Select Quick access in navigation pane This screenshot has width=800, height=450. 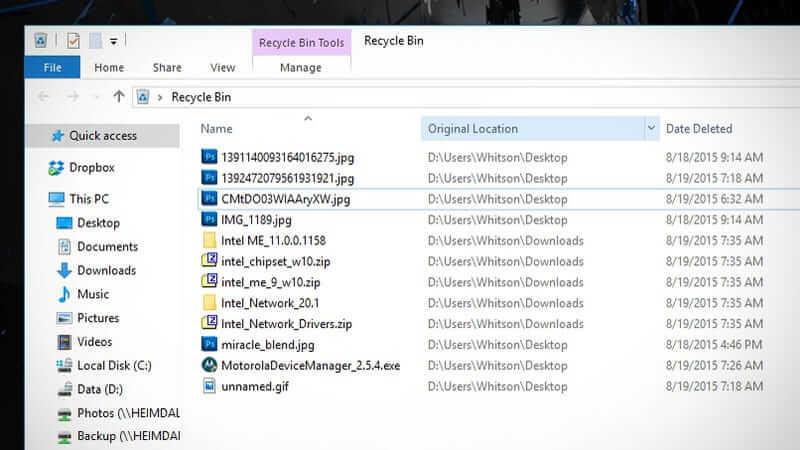[x=103, y=136]
